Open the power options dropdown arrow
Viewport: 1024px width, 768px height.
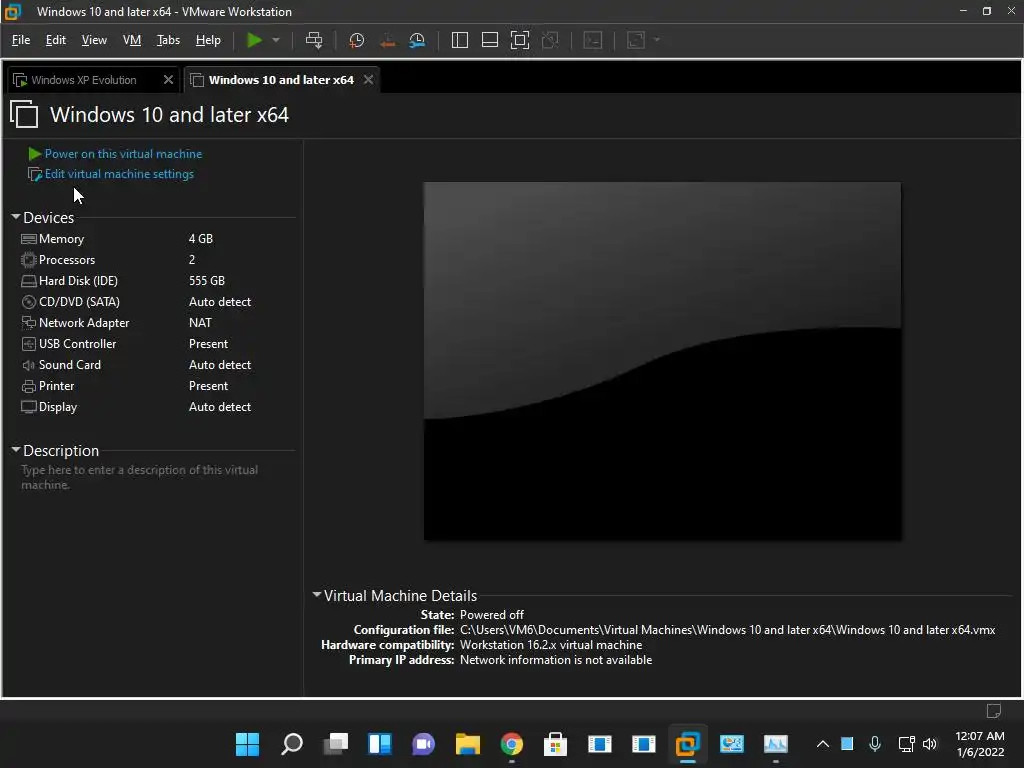(x=276, y=40)
